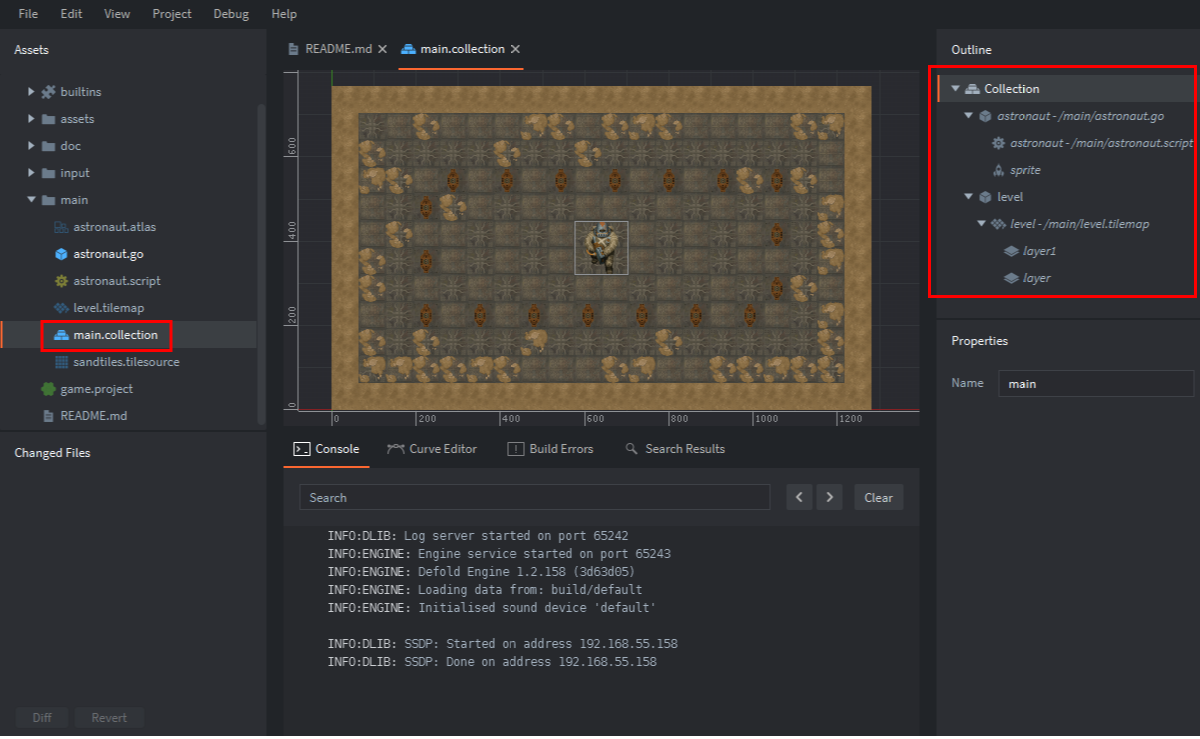Select the astronaut sprite in scene view
This screenshot has height=739, width=1200.
[x=601, y=247]
